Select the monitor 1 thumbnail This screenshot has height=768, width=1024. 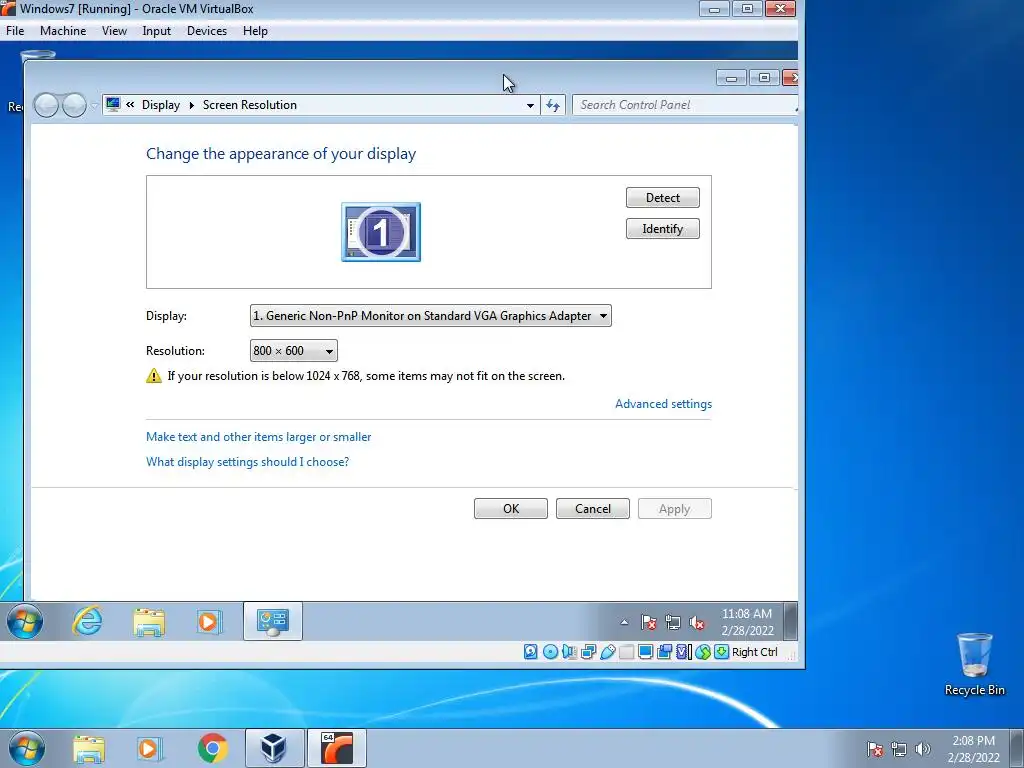(x=381, y=232)
